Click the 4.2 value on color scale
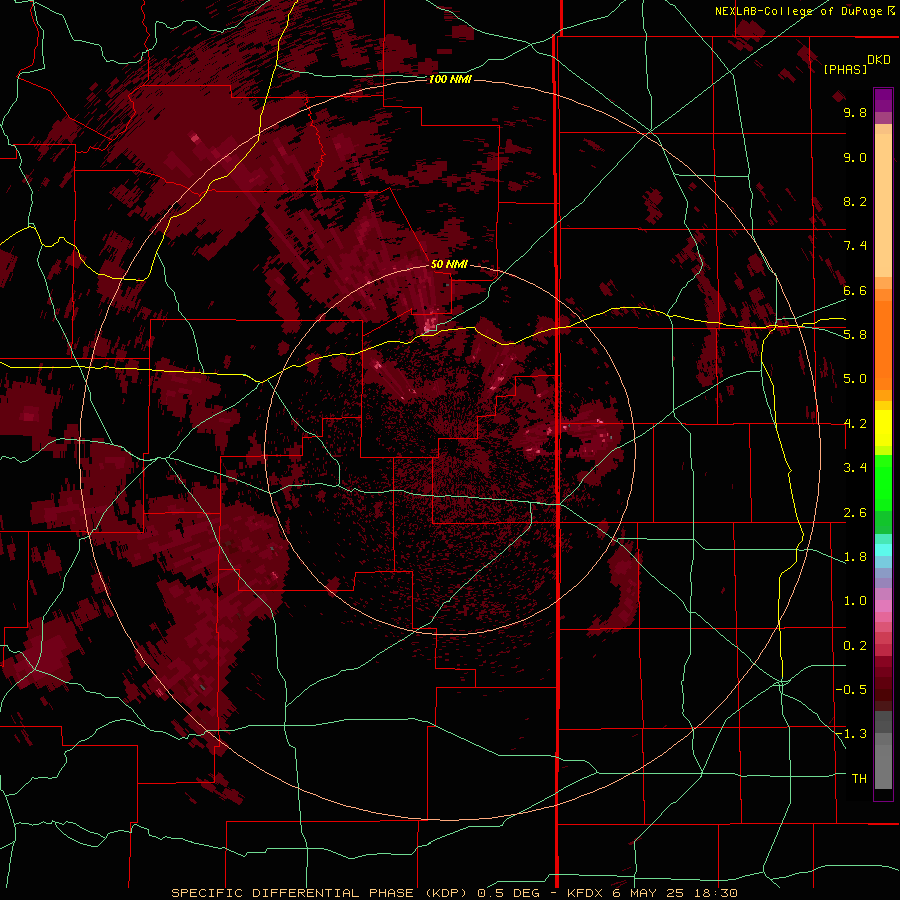The width and height of the screenshot is (900, 900). [855, 424]
